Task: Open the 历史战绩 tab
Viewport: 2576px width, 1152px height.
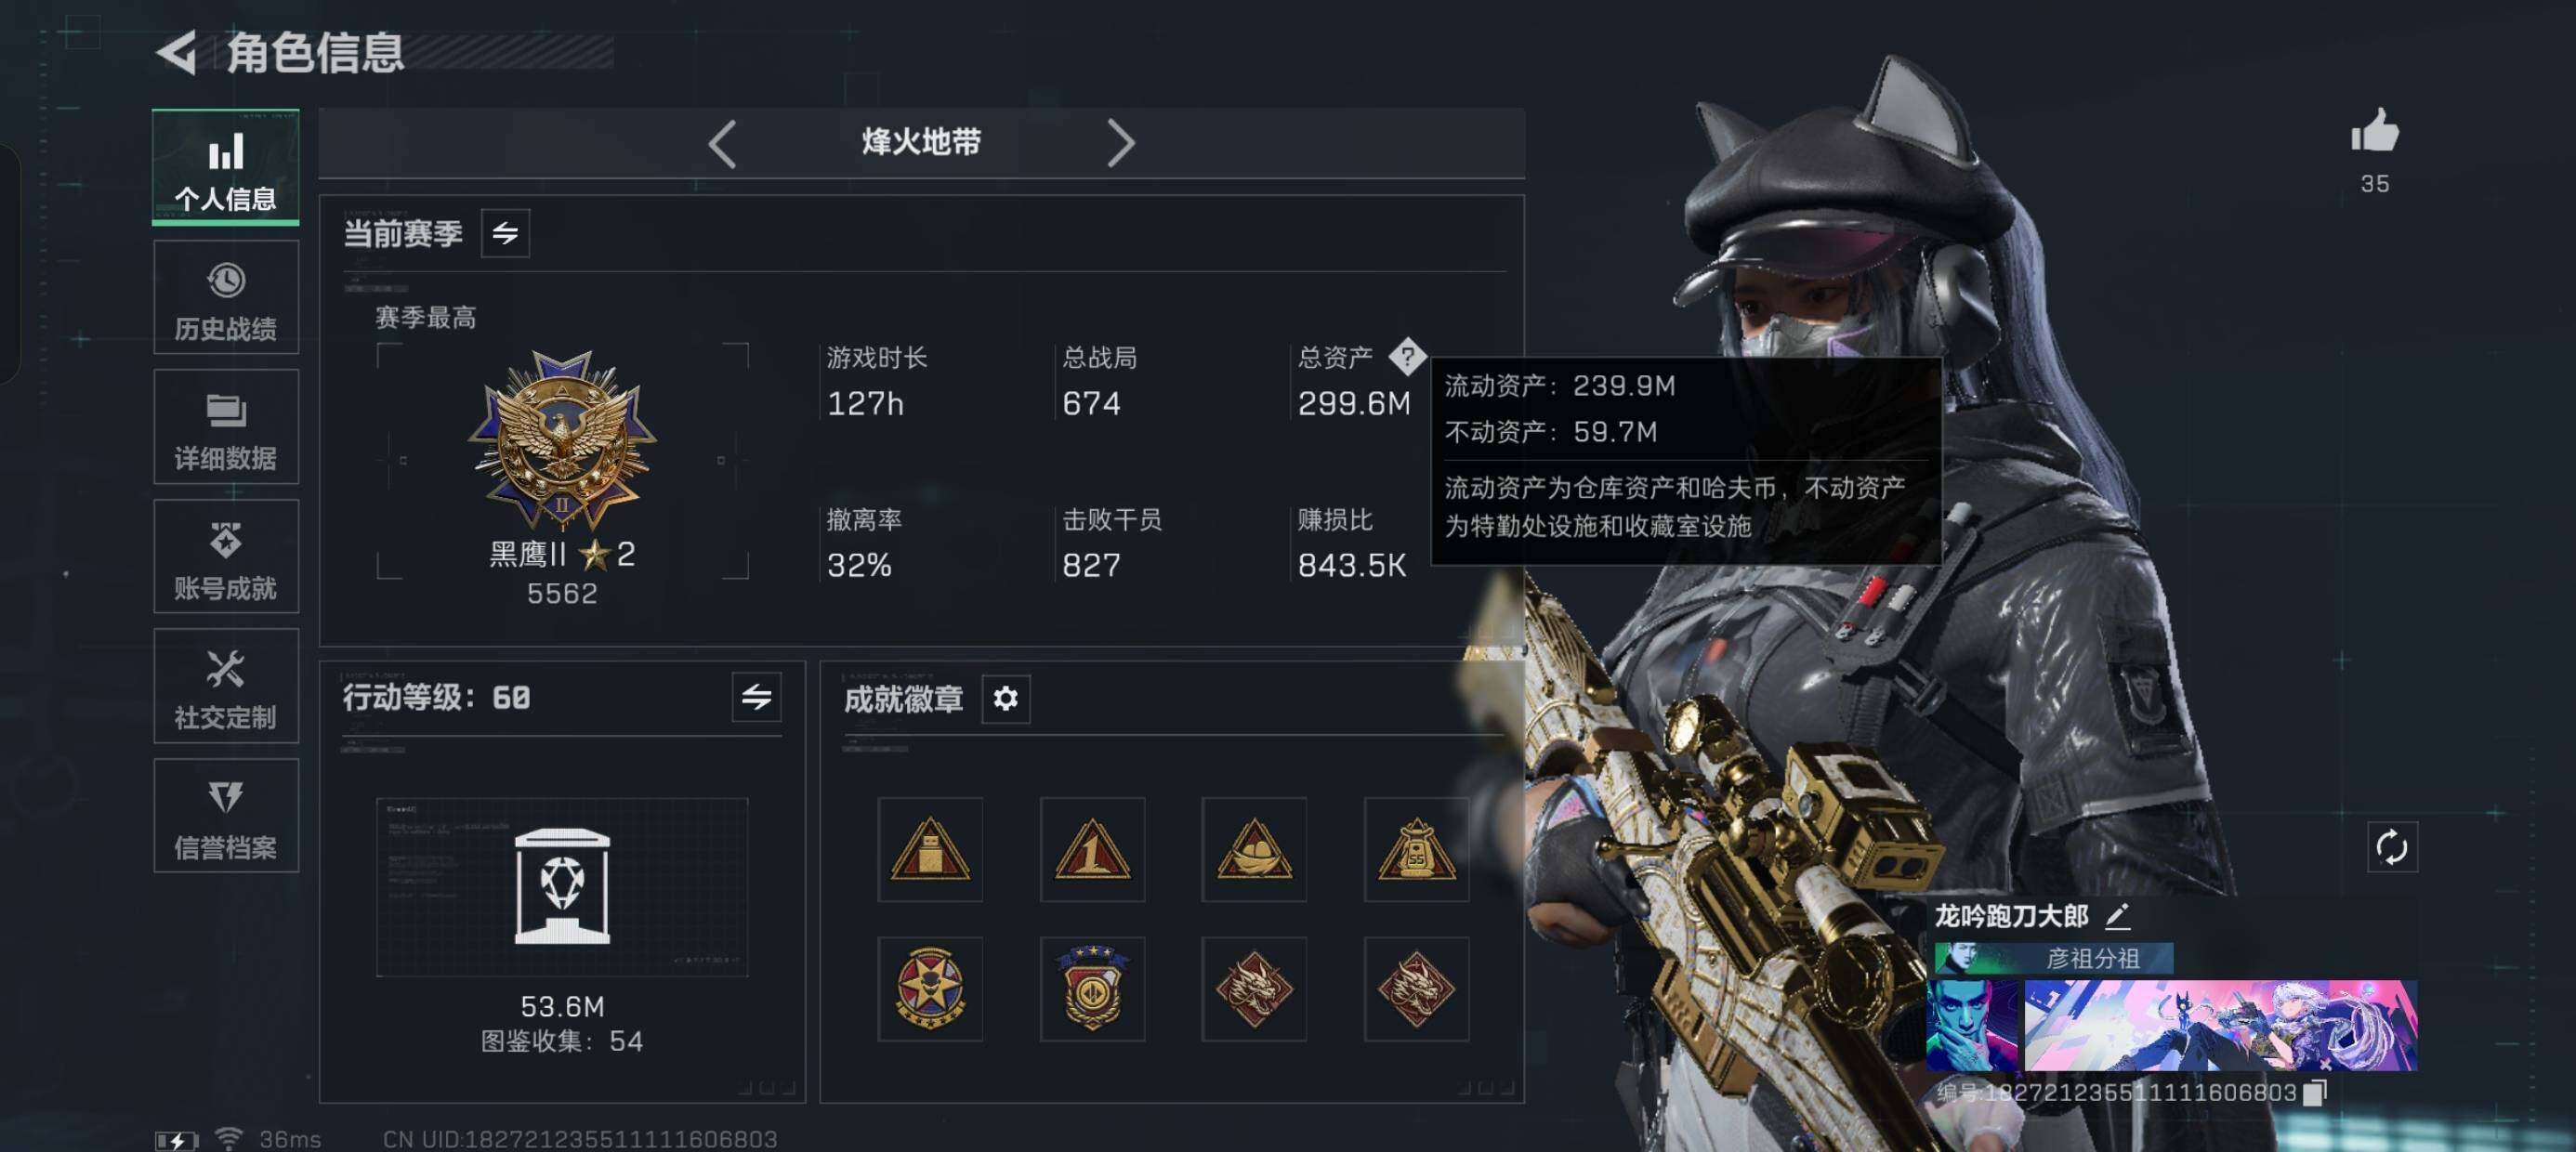Action: (226, 297)
